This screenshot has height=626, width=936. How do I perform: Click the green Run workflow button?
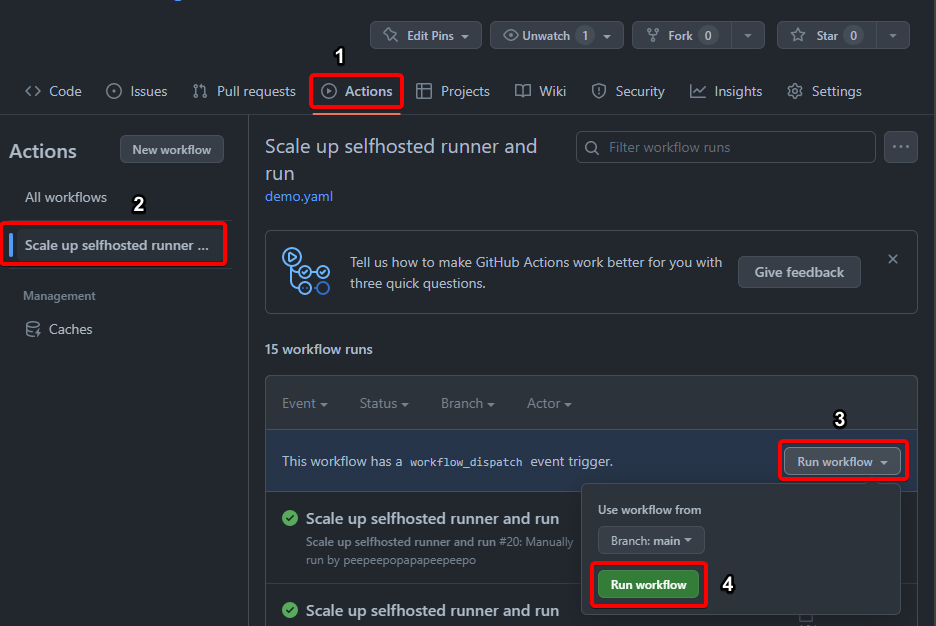648,585
